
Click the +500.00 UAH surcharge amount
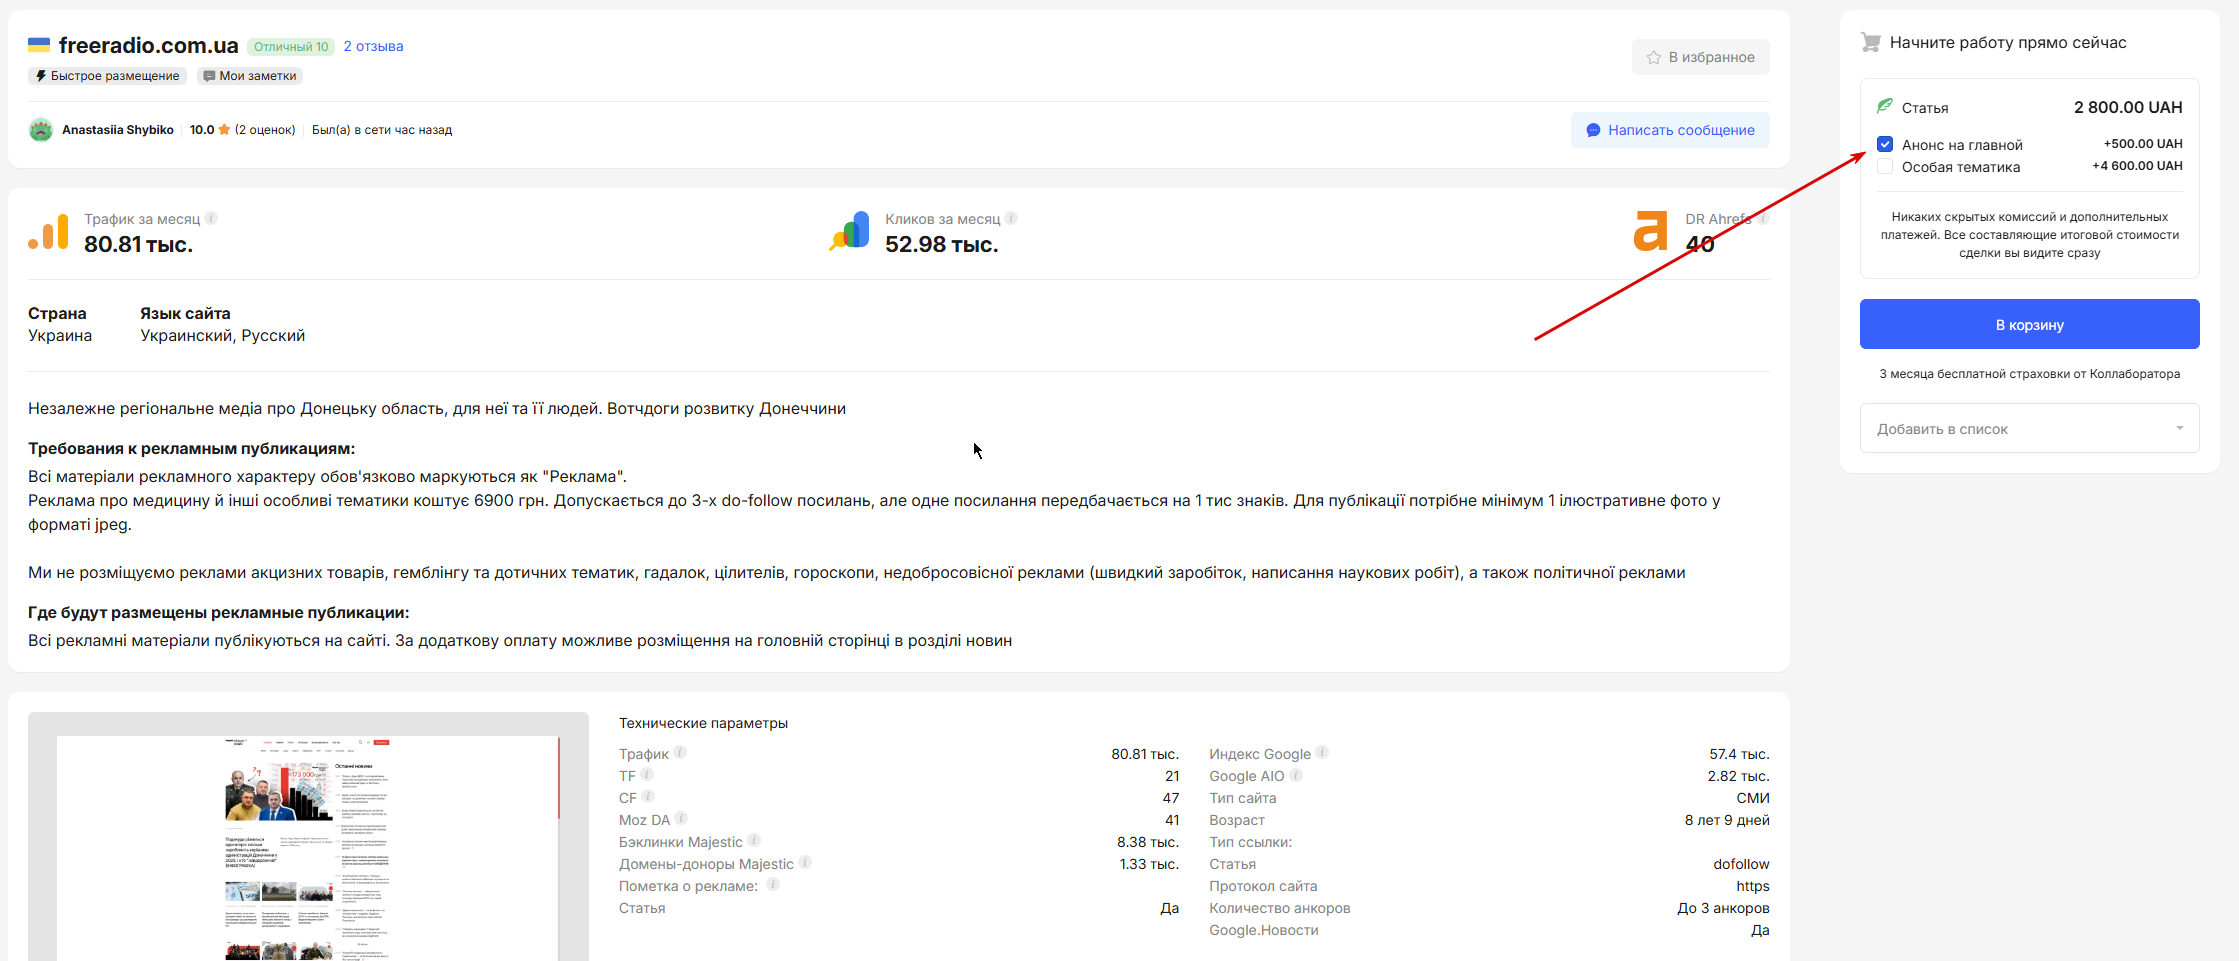click(2143, 144)
